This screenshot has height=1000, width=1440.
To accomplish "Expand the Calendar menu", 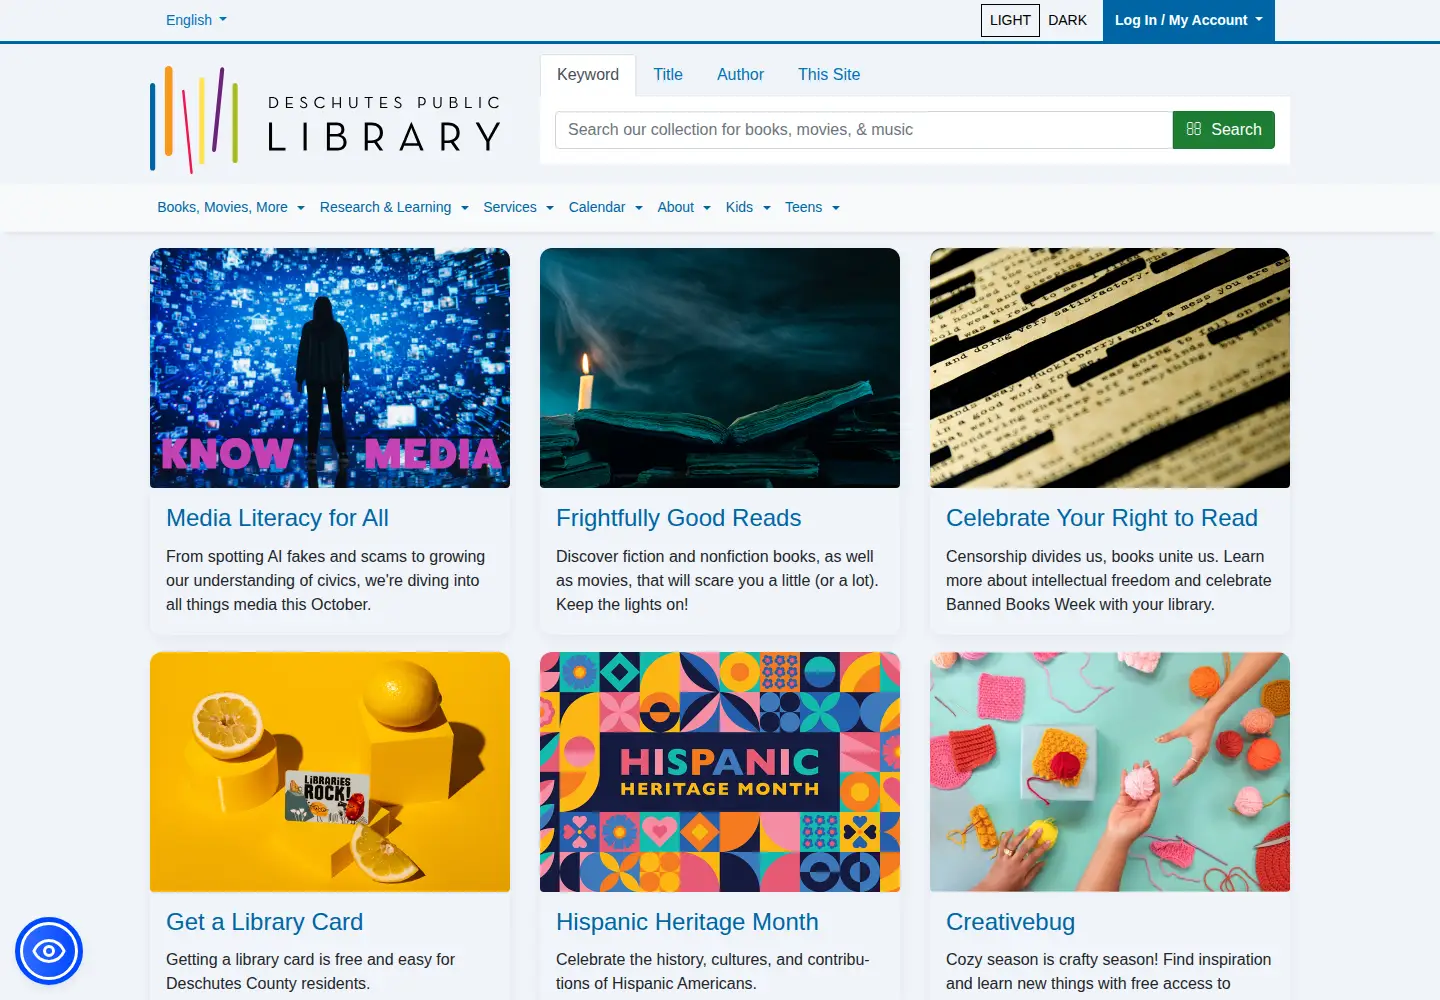I will pos(605,207).
